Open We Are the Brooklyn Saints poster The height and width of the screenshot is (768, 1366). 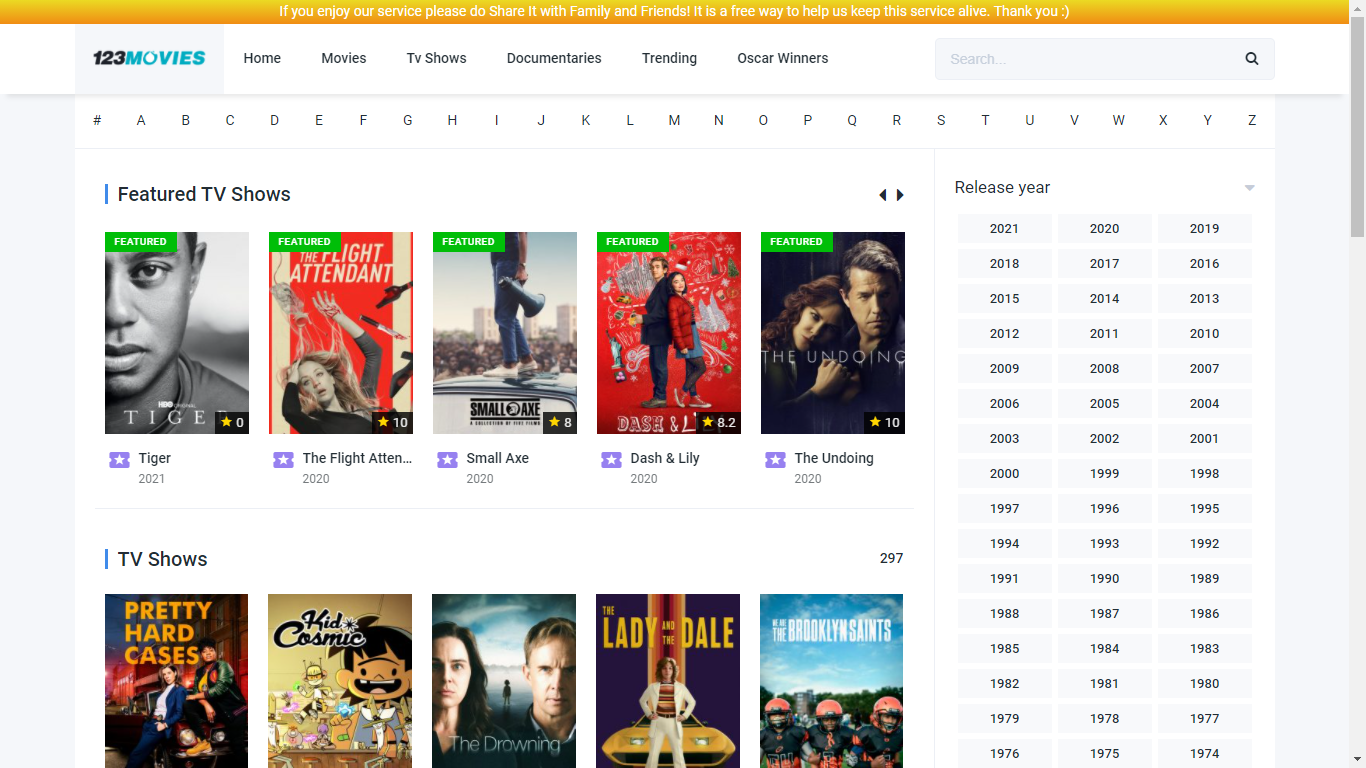point(831,681)
